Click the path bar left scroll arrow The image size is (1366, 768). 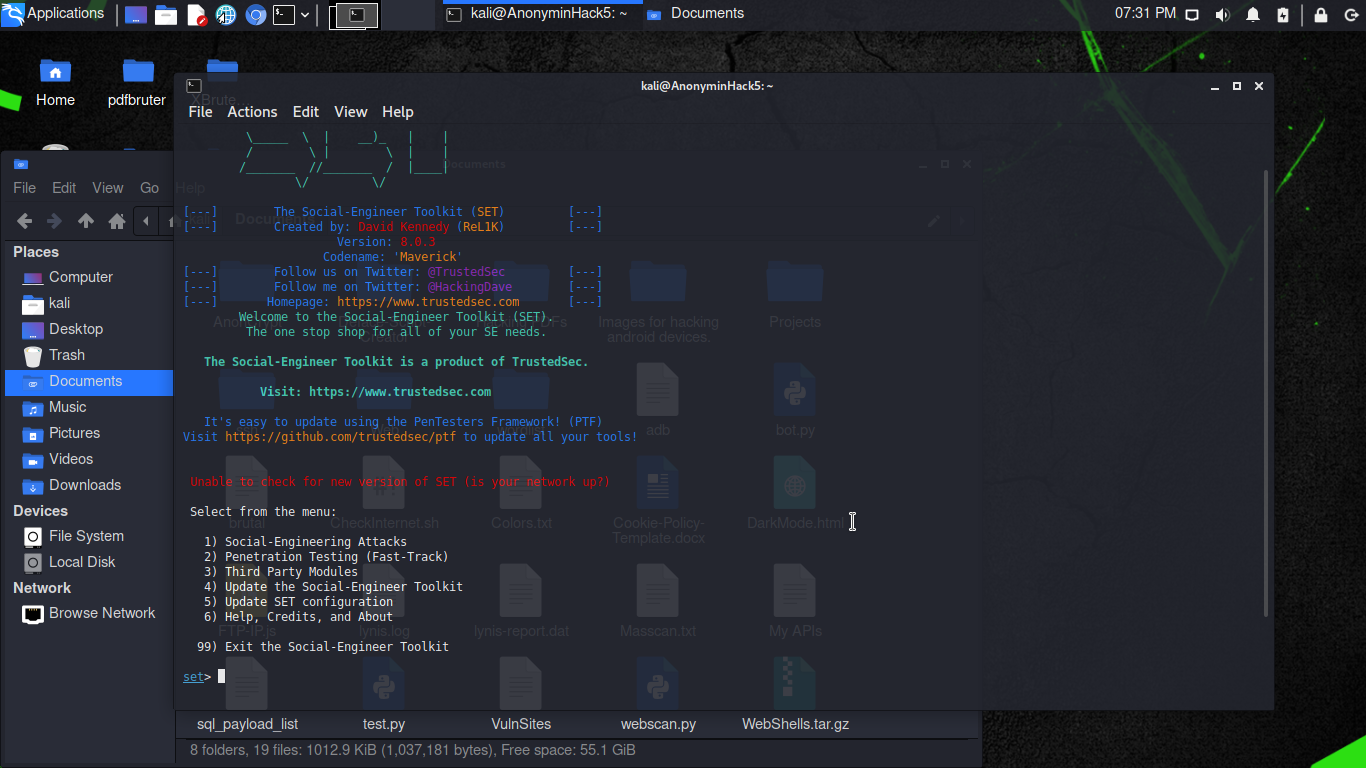[x=147, y=221]
